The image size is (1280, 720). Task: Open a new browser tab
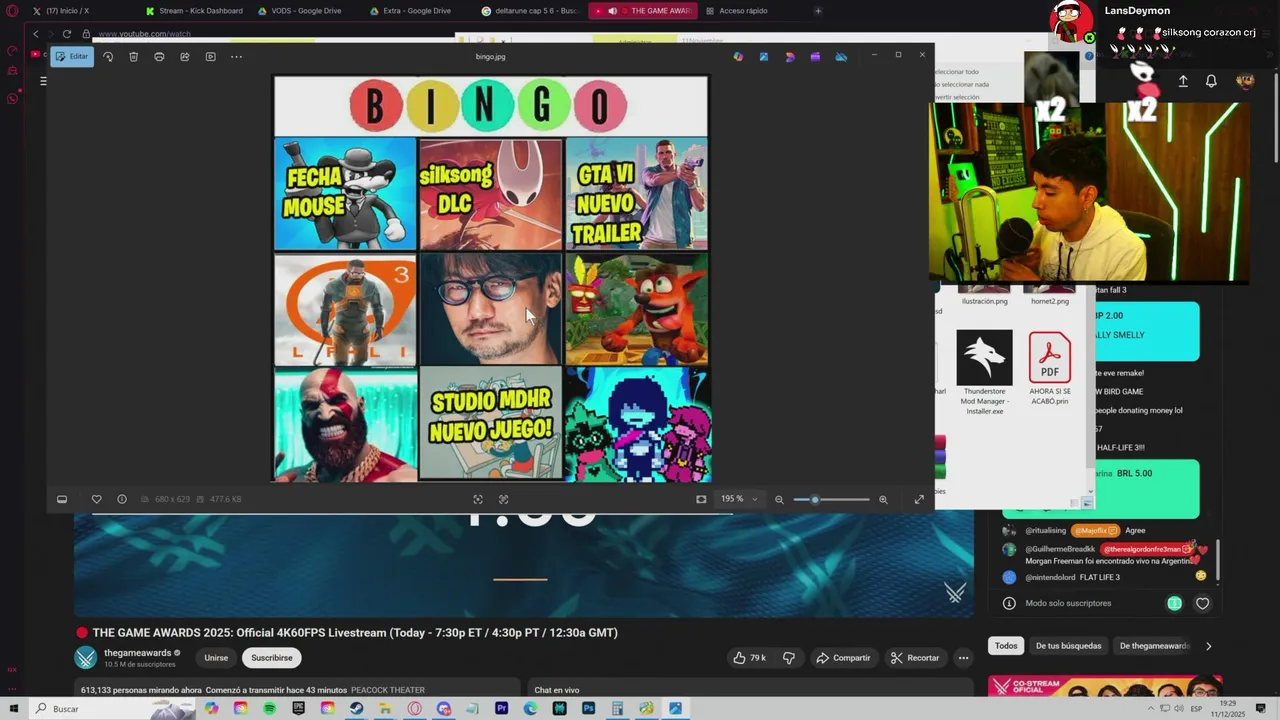[818, 11]
